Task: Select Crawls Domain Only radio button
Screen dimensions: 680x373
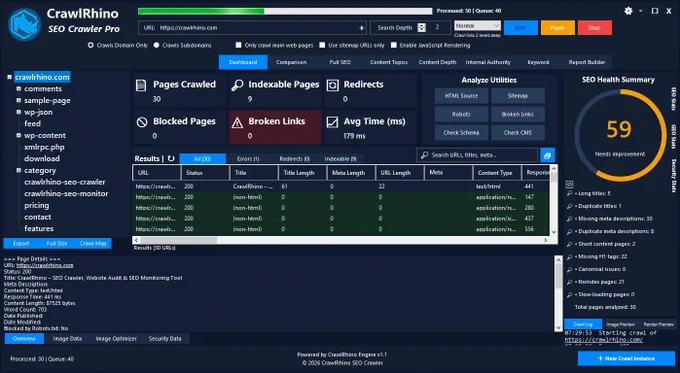Action: 90,45
